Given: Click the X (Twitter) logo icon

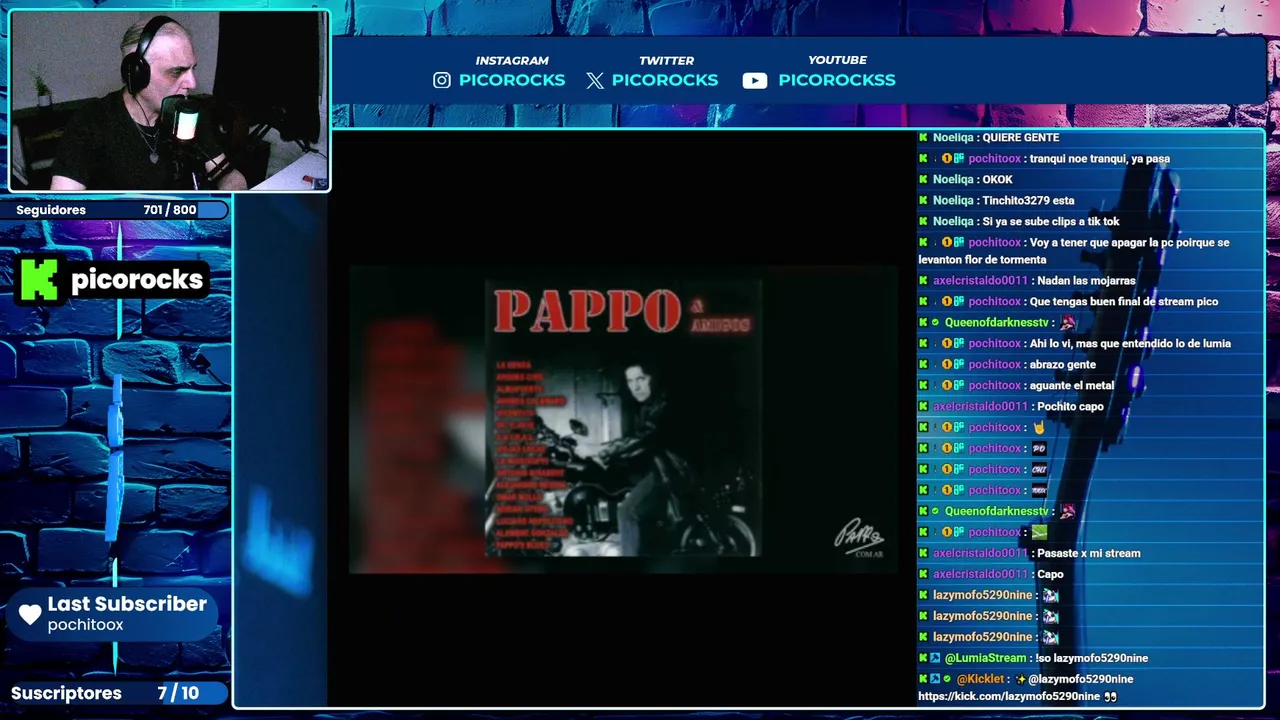Looking at the screenshot, I should pyautogui.click(x=595, y=81).
